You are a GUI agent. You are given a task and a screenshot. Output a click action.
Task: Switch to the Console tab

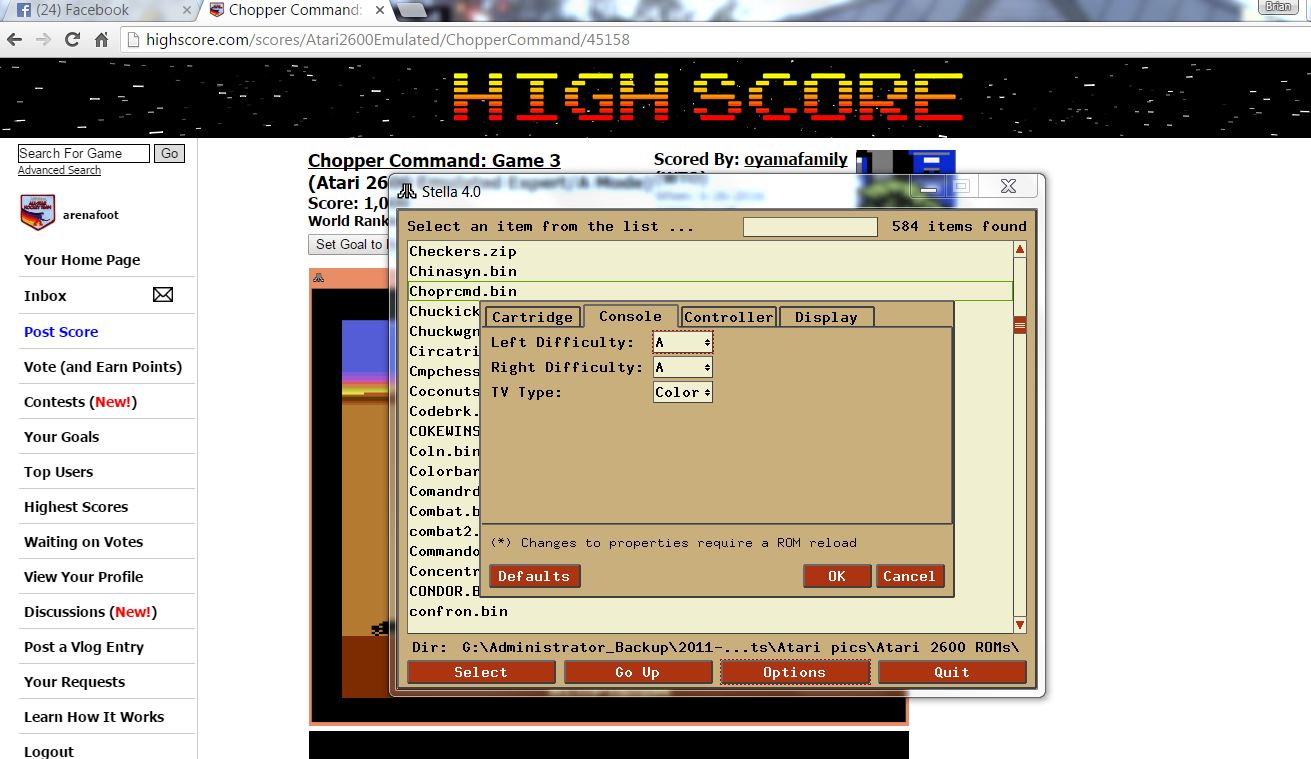[630, 316]
